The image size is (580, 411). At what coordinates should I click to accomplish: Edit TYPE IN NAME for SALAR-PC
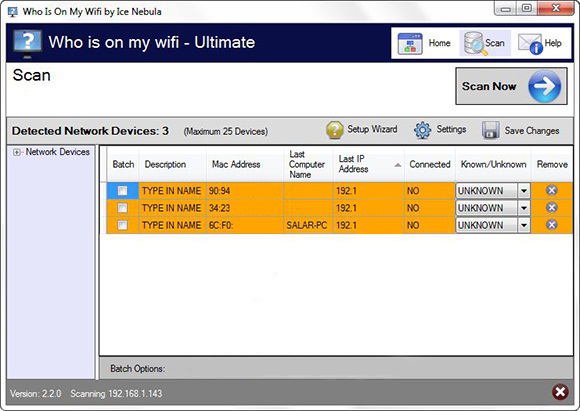point(172,225)
